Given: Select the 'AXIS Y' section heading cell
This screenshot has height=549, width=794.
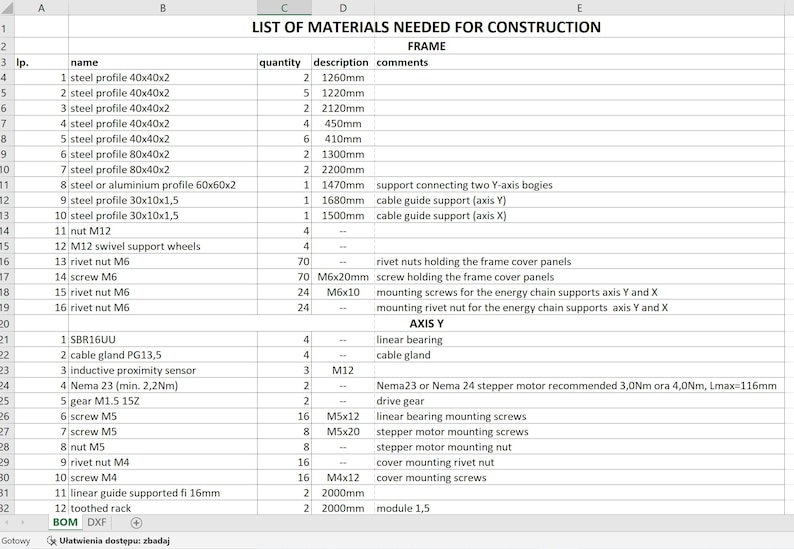Looking at the screenshot, I should (426, 324).
